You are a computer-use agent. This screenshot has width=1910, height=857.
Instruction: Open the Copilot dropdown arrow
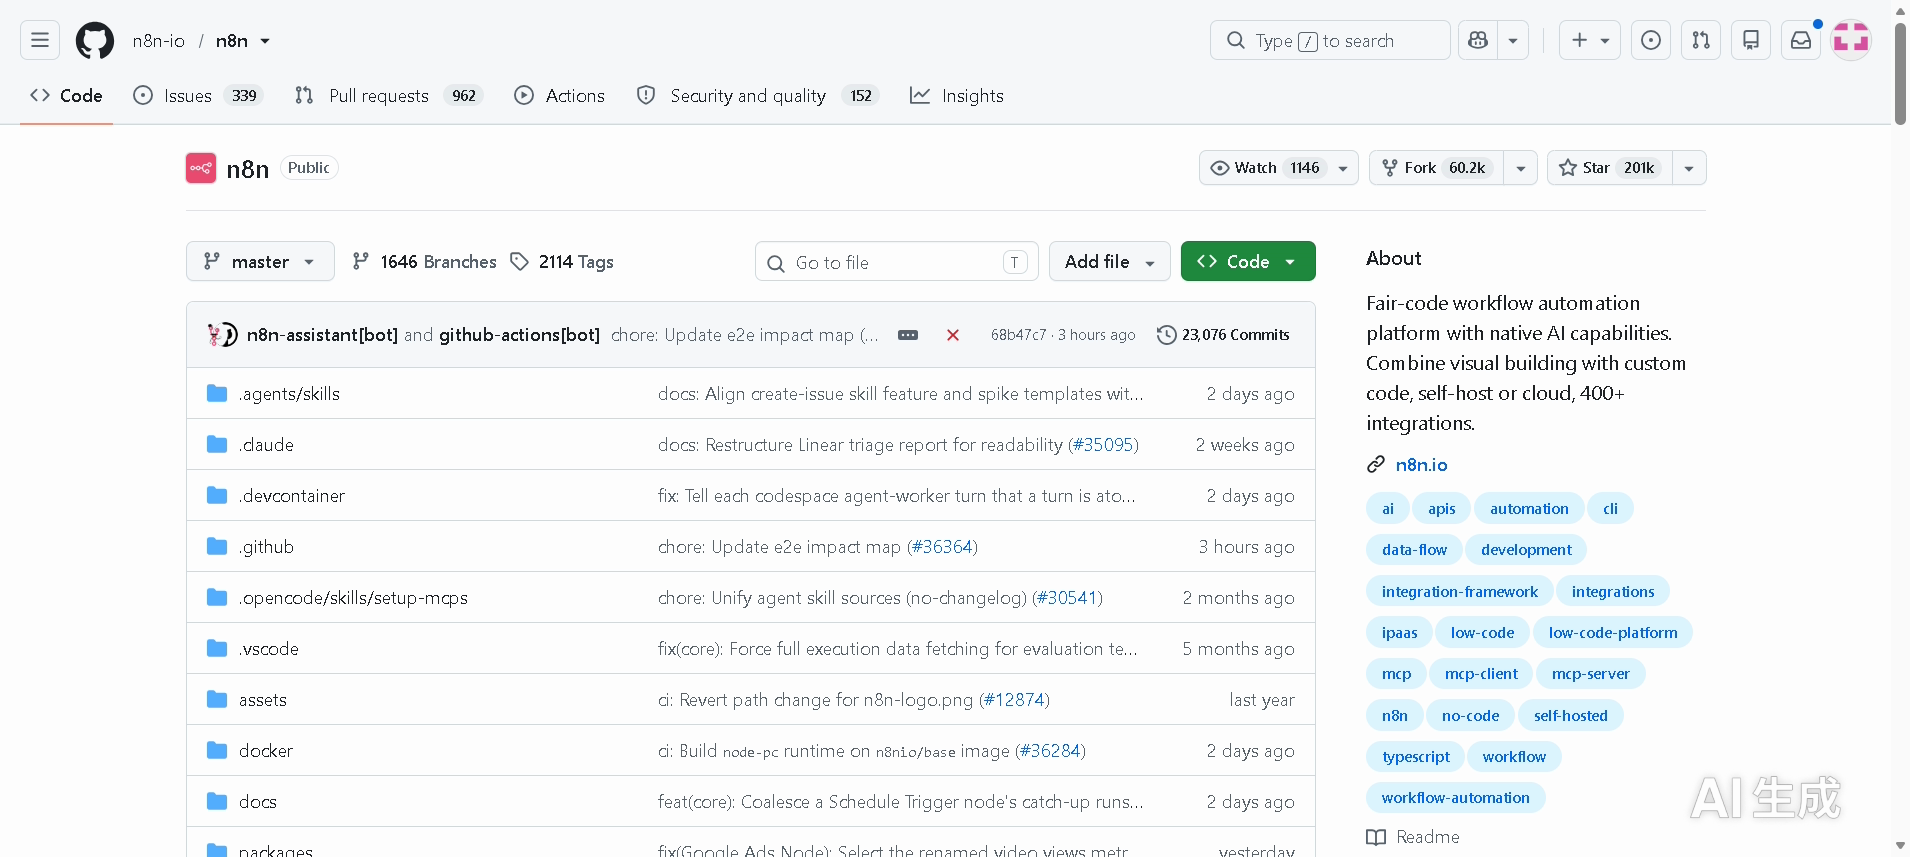coord(1513,40)
